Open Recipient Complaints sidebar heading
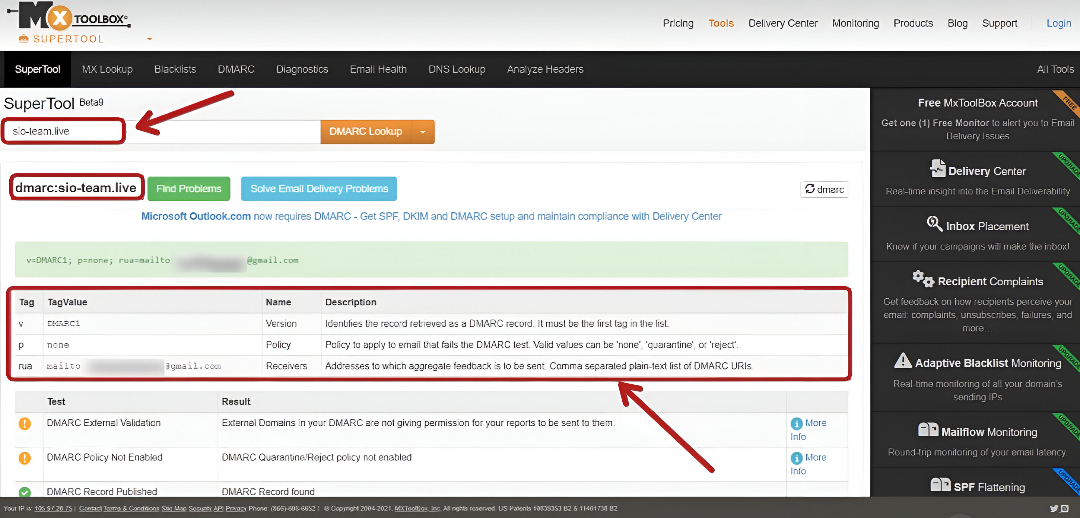The height and width of the screenshot is (518, 1080). pos(990,281)
